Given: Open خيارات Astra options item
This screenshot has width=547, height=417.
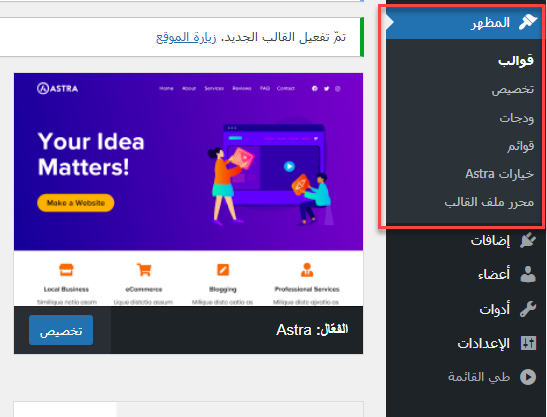Looking at the screenshot, I should coord(500,174).
